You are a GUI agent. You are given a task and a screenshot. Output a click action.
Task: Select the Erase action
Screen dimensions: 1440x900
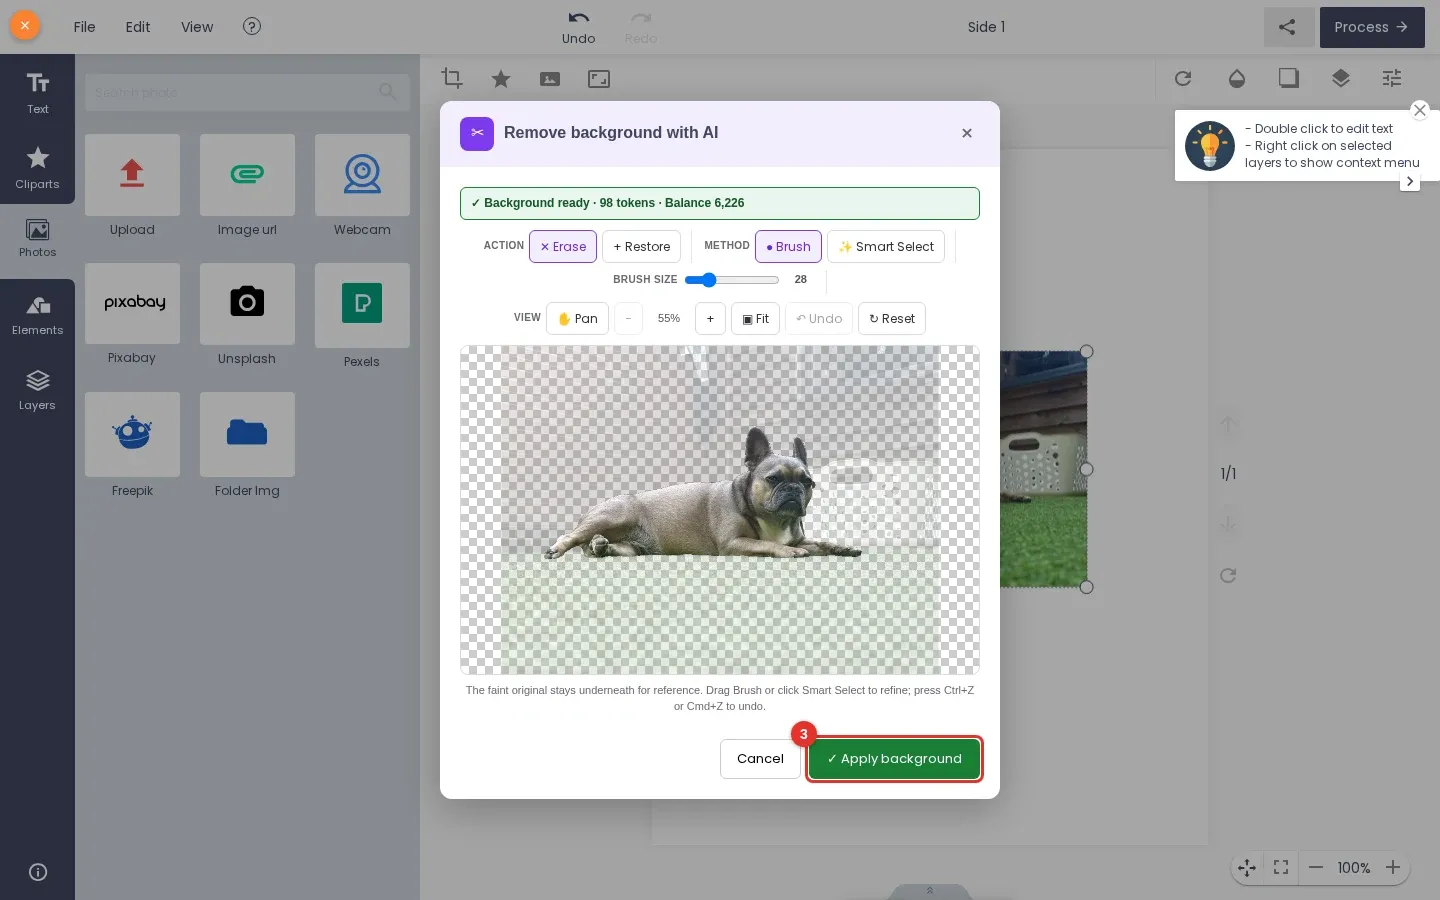coord(563,247)
